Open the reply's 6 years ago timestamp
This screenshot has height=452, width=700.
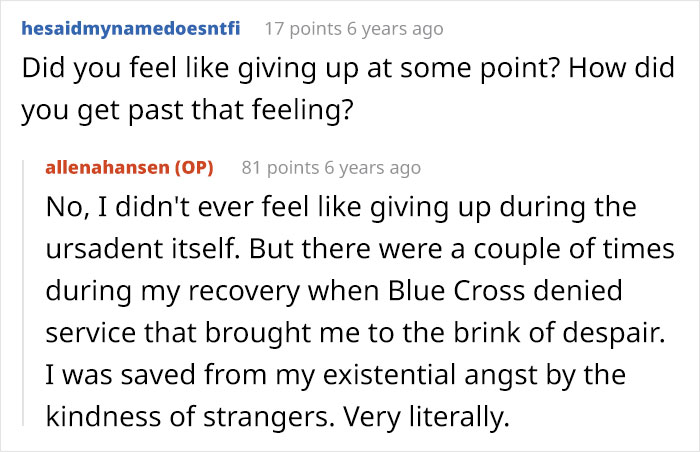tap(373, 168)
